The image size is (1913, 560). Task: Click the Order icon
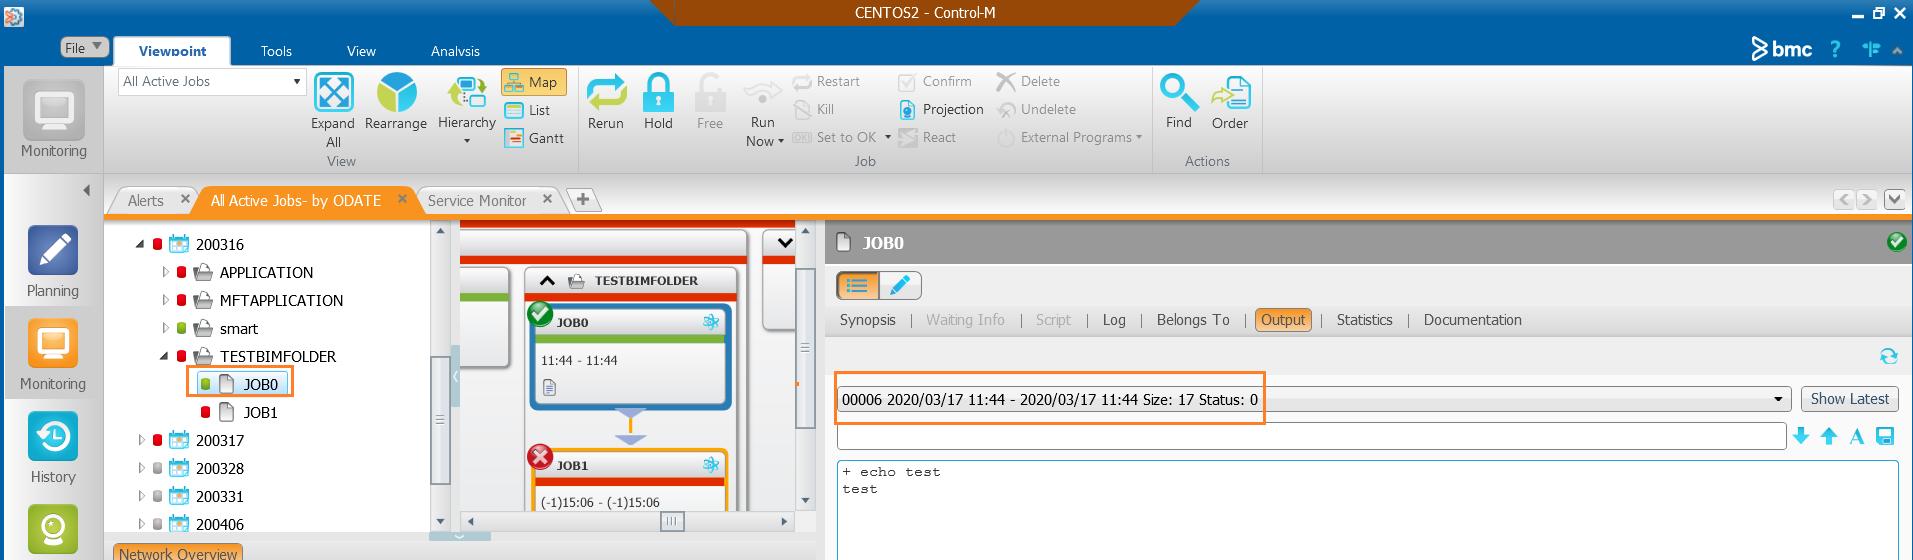1230,92
